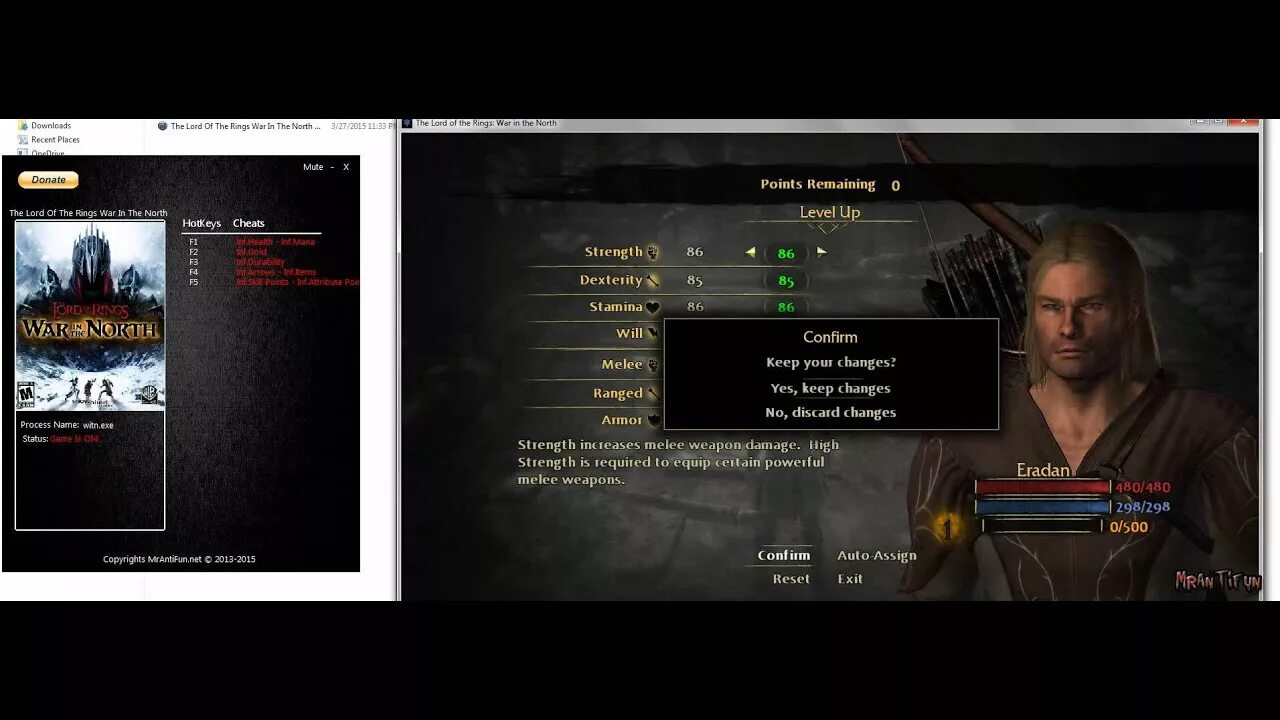
Task: Click the Armor shield icon
Action: coord(654,420)
